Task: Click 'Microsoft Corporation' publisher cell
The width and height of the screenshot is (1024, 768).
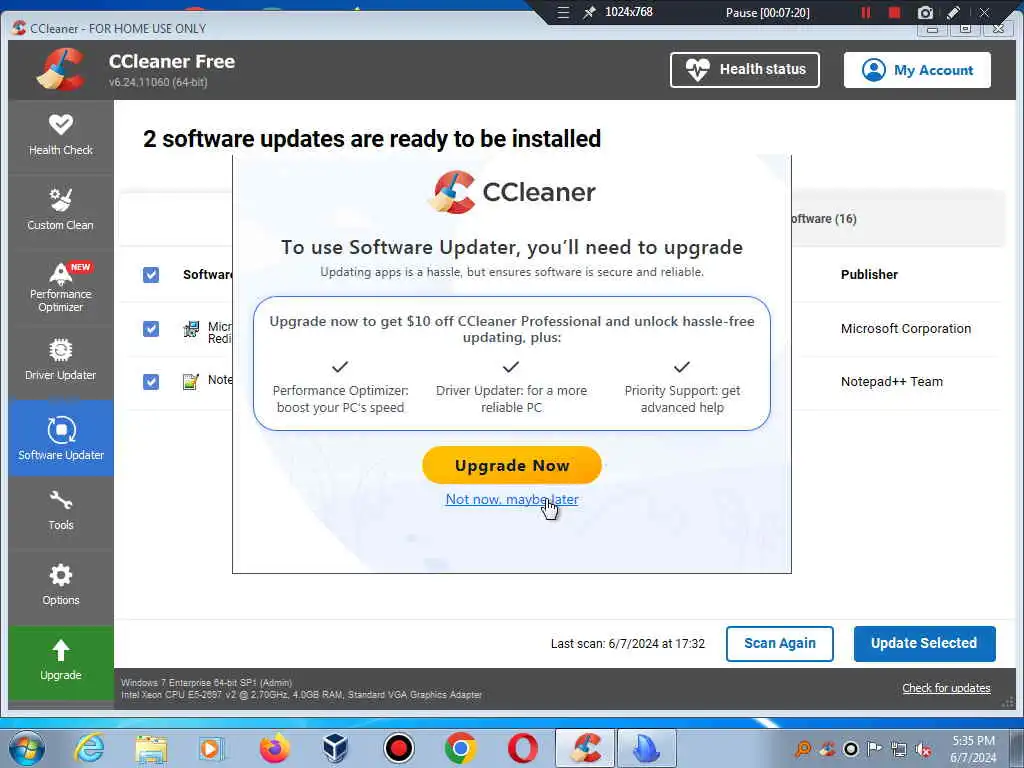Action: tap(906, 328)
